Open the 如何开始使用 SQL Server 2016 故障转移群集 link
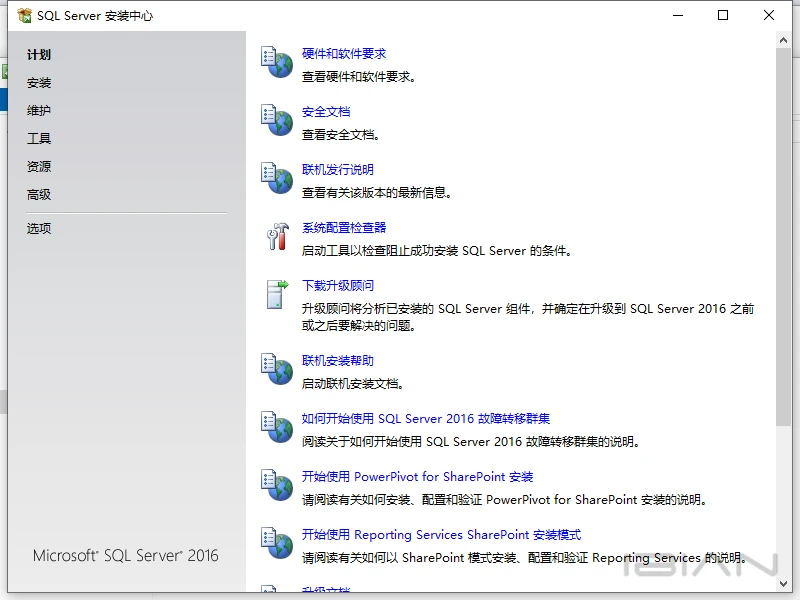Viewport: 800px width, 600px height. [x=426, y=419]
